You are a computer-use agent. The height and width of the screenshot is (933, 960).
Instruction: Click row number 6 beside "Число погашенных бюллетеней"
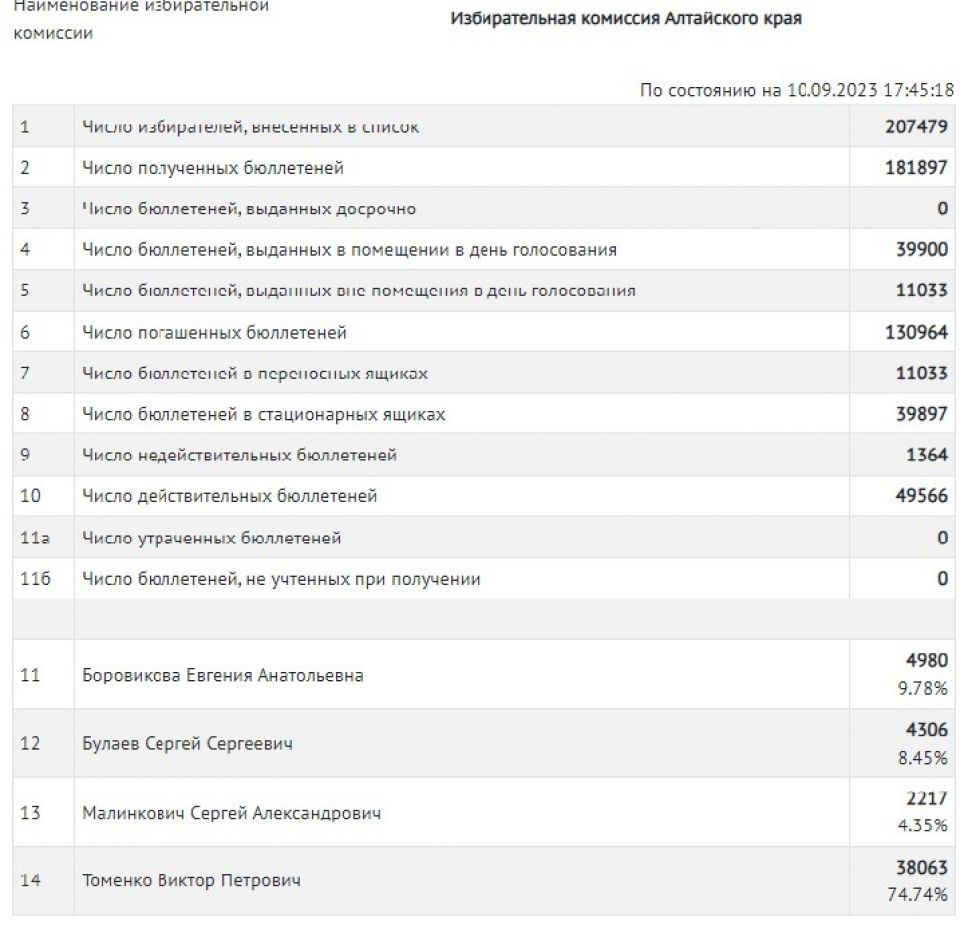[x=24, y=332]
